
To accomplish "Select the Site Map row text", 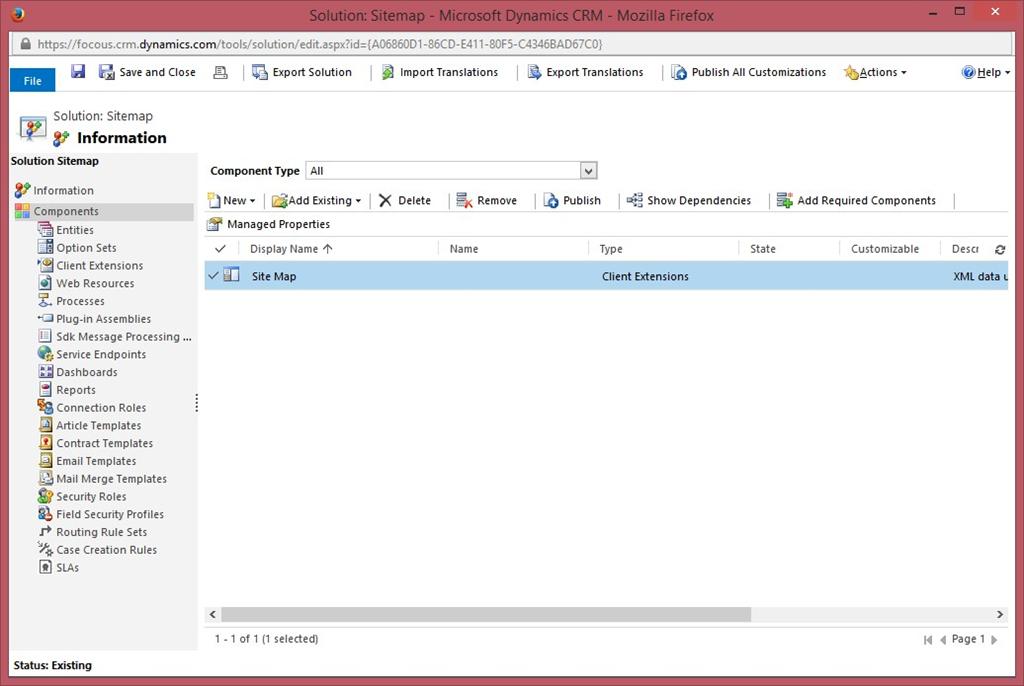I will pos(274,276).
